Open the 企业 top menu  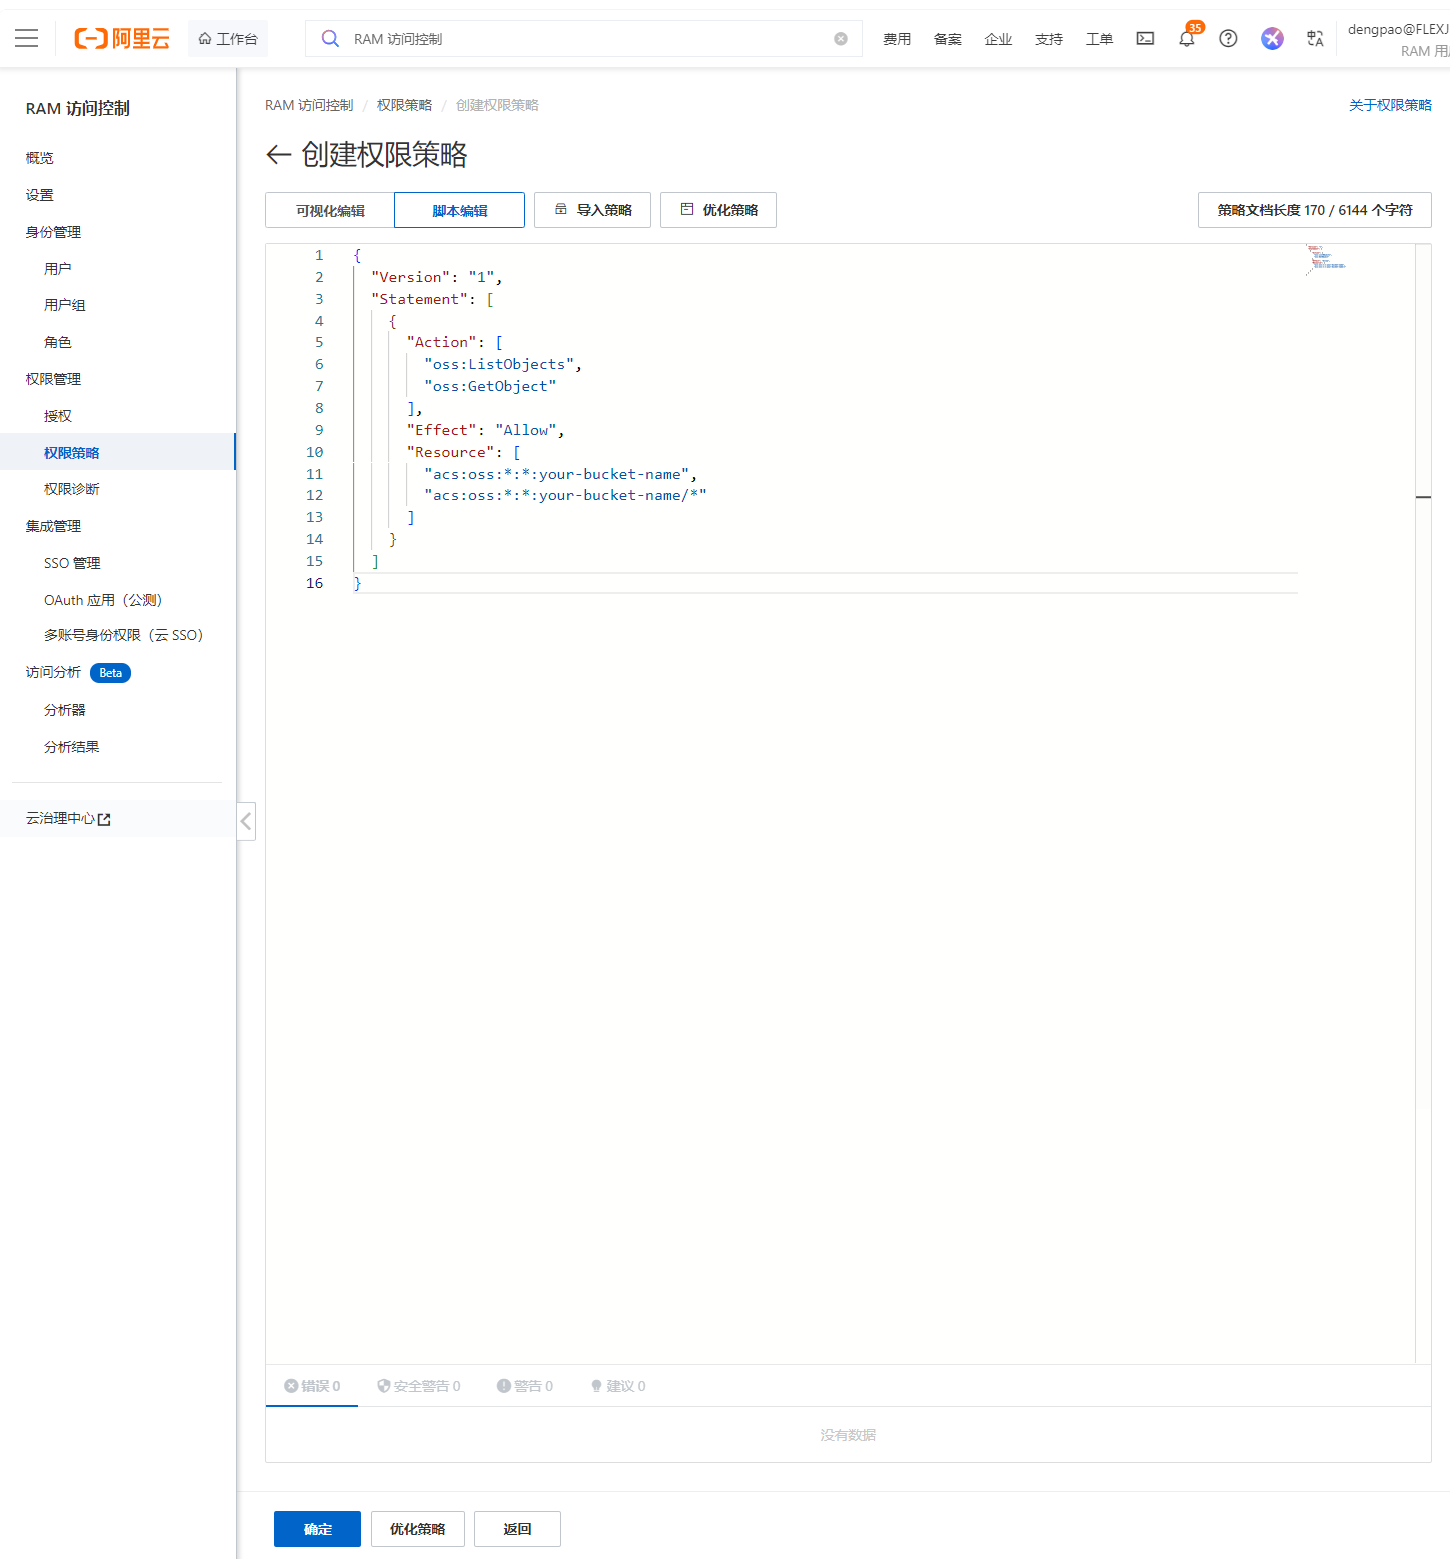[x=998, y=39]
